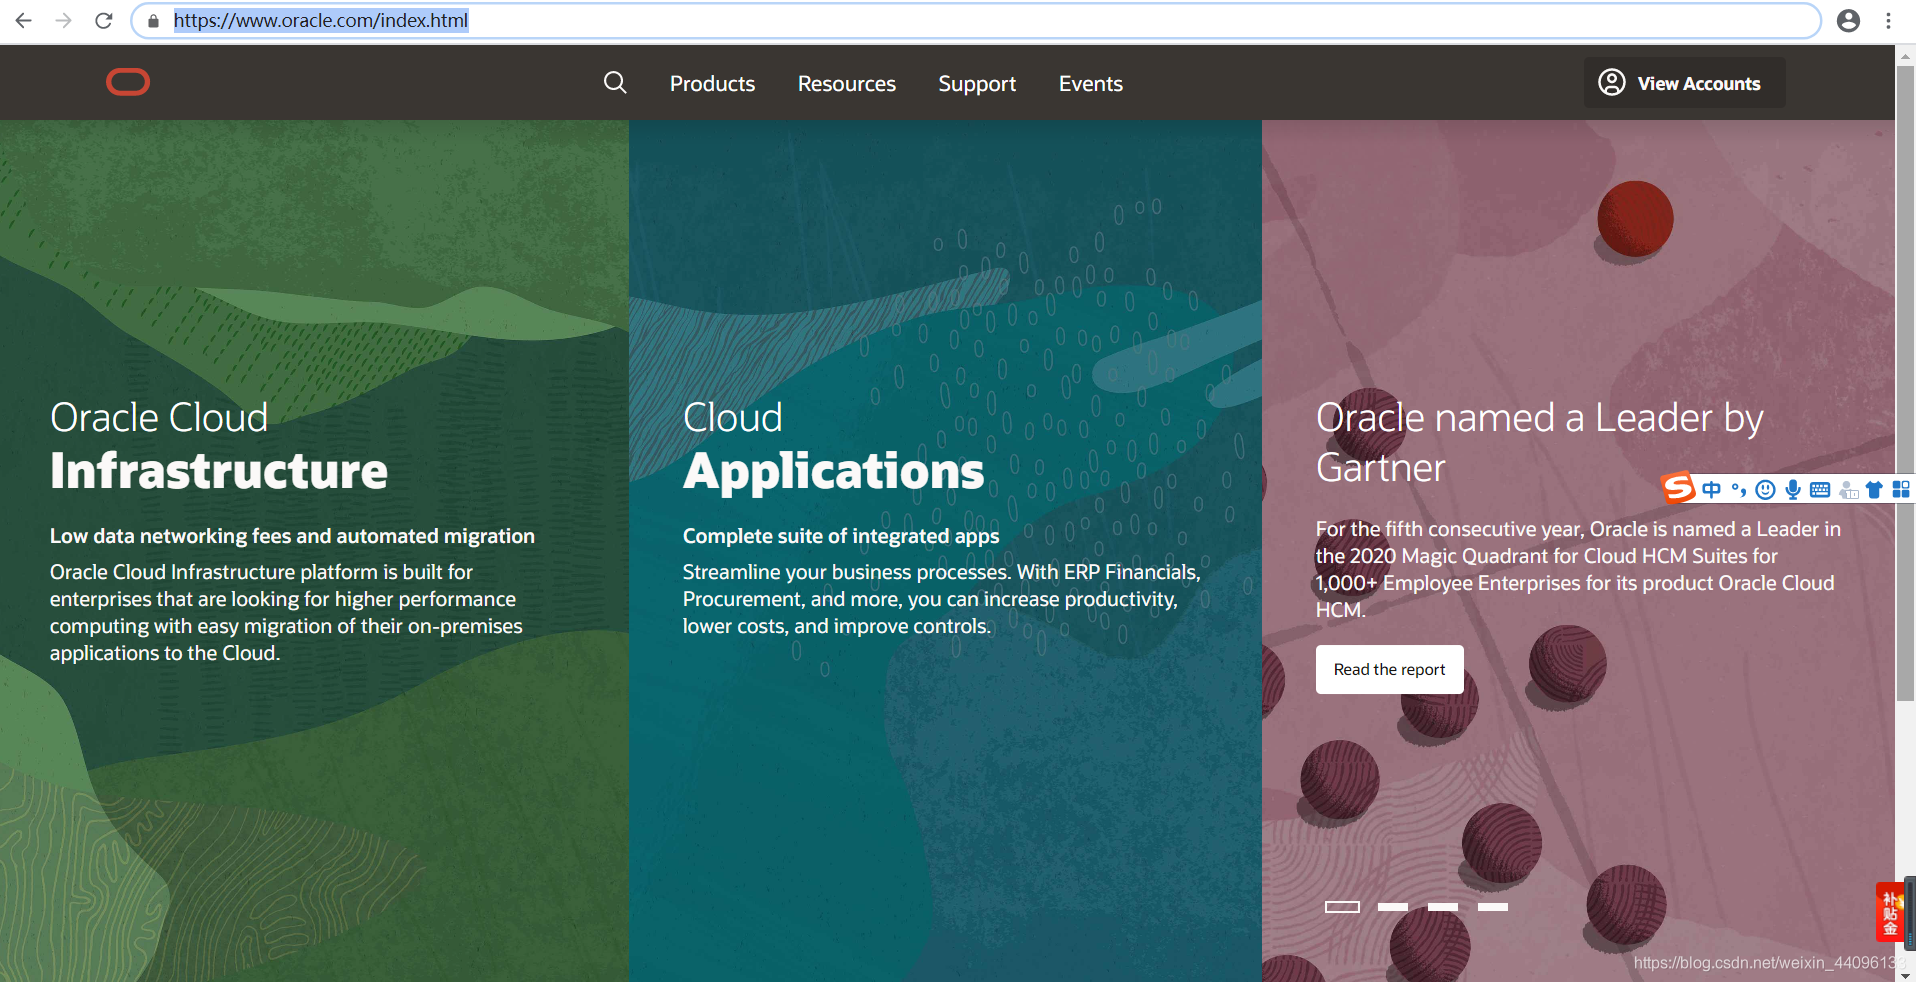Open Sogou emoji smiley icon
The image size is (1916, 982).
point(1766,489)
